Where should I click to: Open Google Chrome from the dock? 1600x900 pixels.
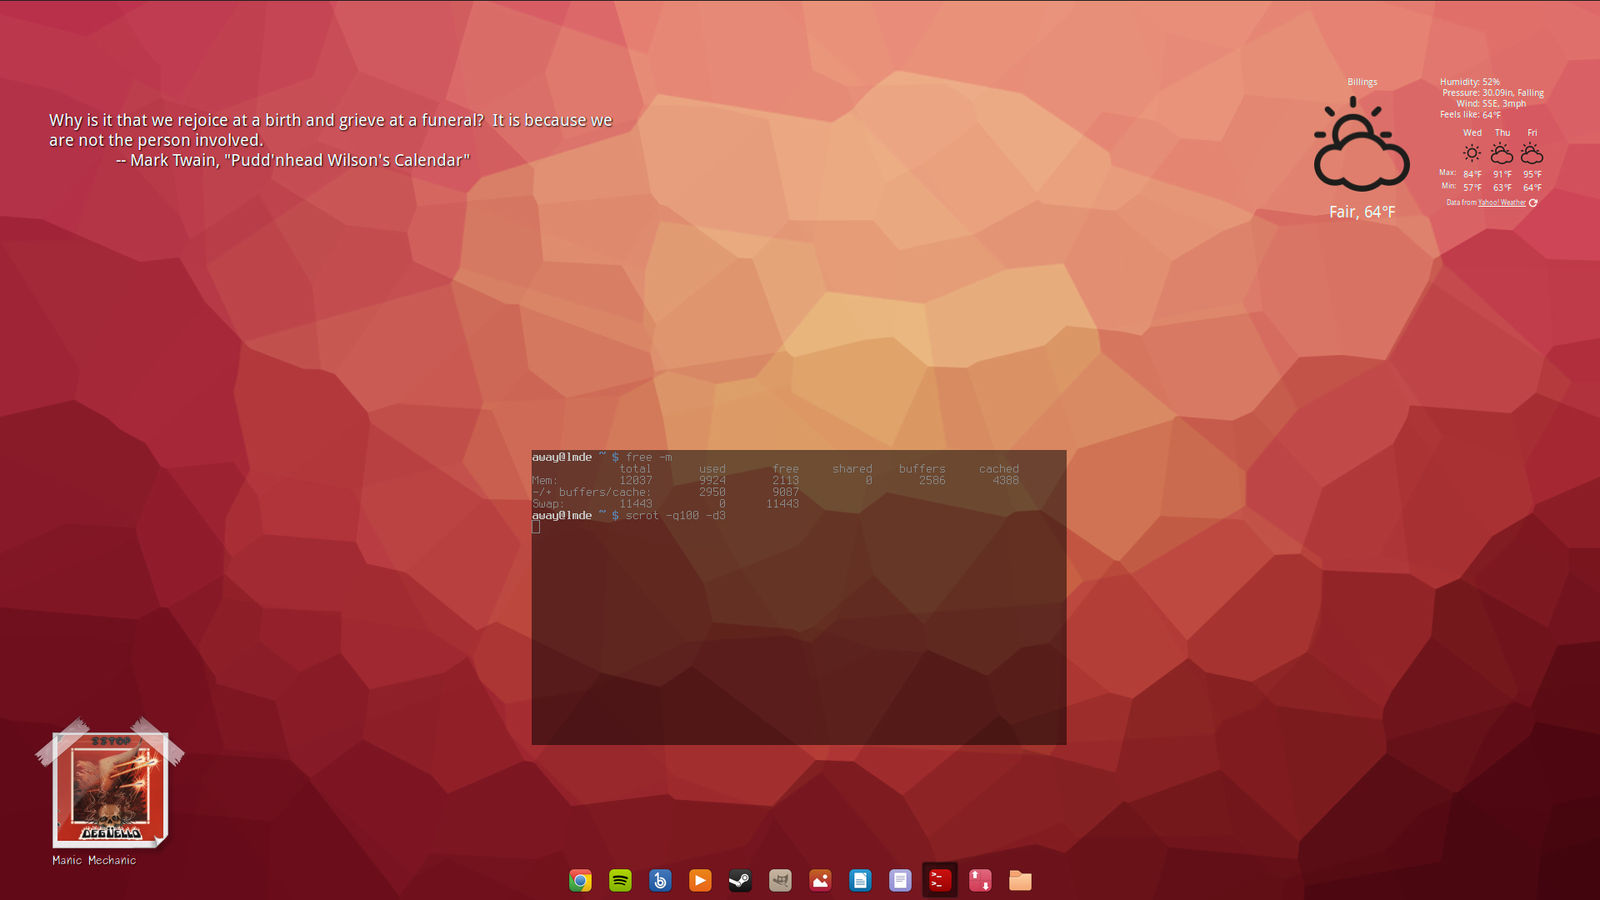pyautogui.click(x=580, y=880)
